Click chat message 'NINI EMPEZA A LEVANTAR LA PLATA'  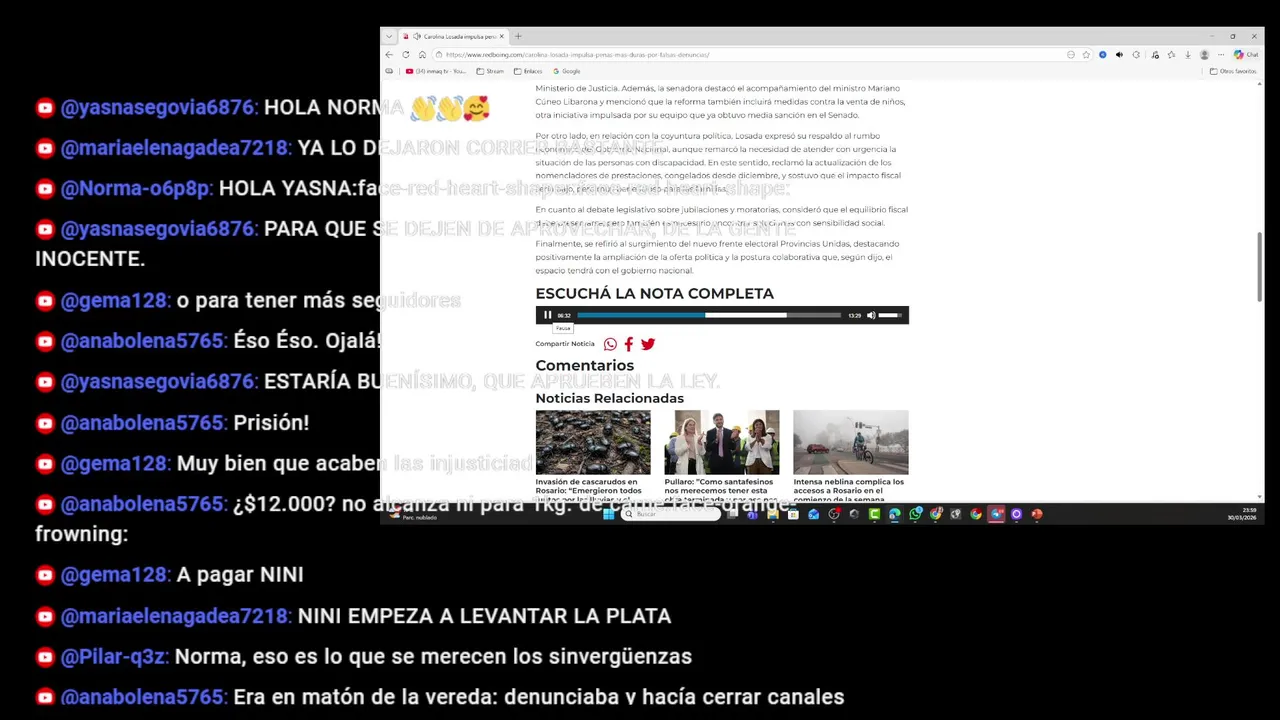pyautogui.click(x=484, y=616)
